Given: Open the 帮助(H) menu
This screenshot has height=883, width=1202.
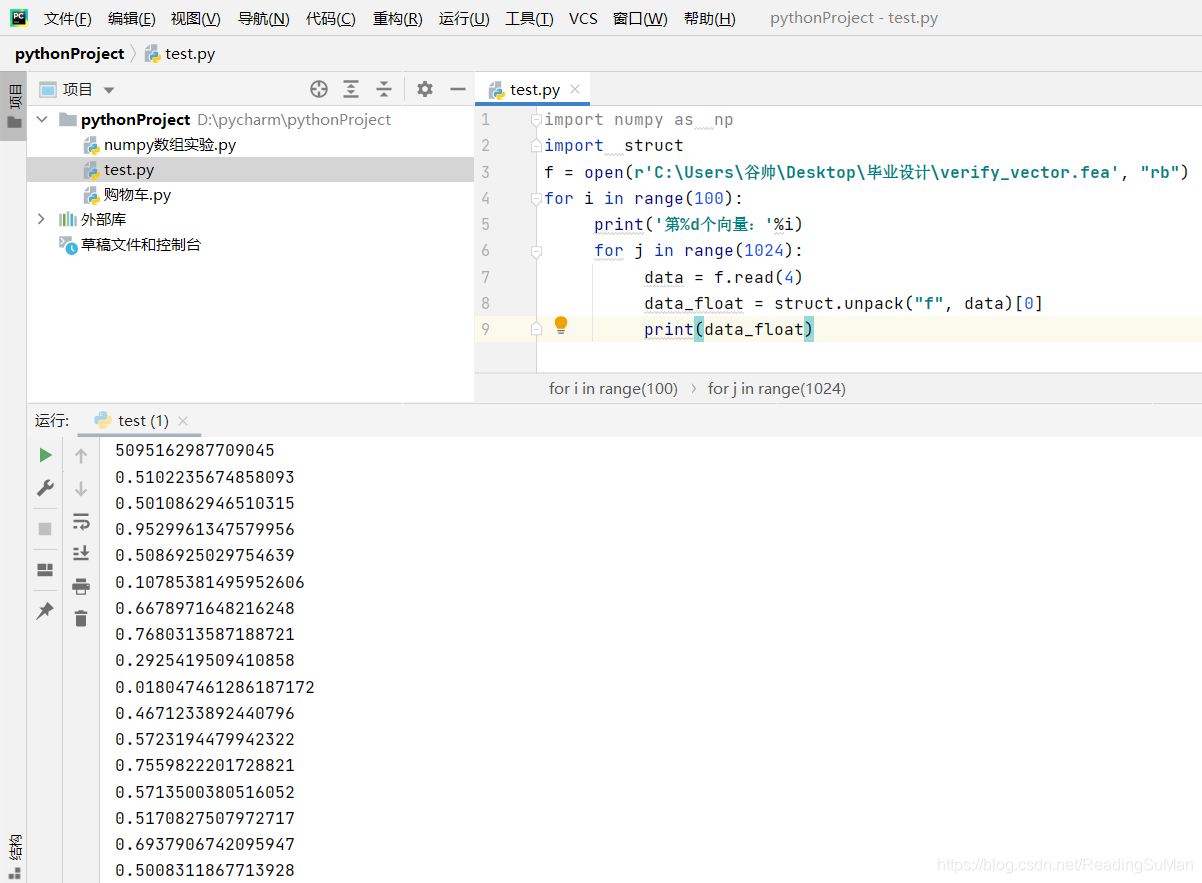Looking at the screenshot, I should (709, 19).
